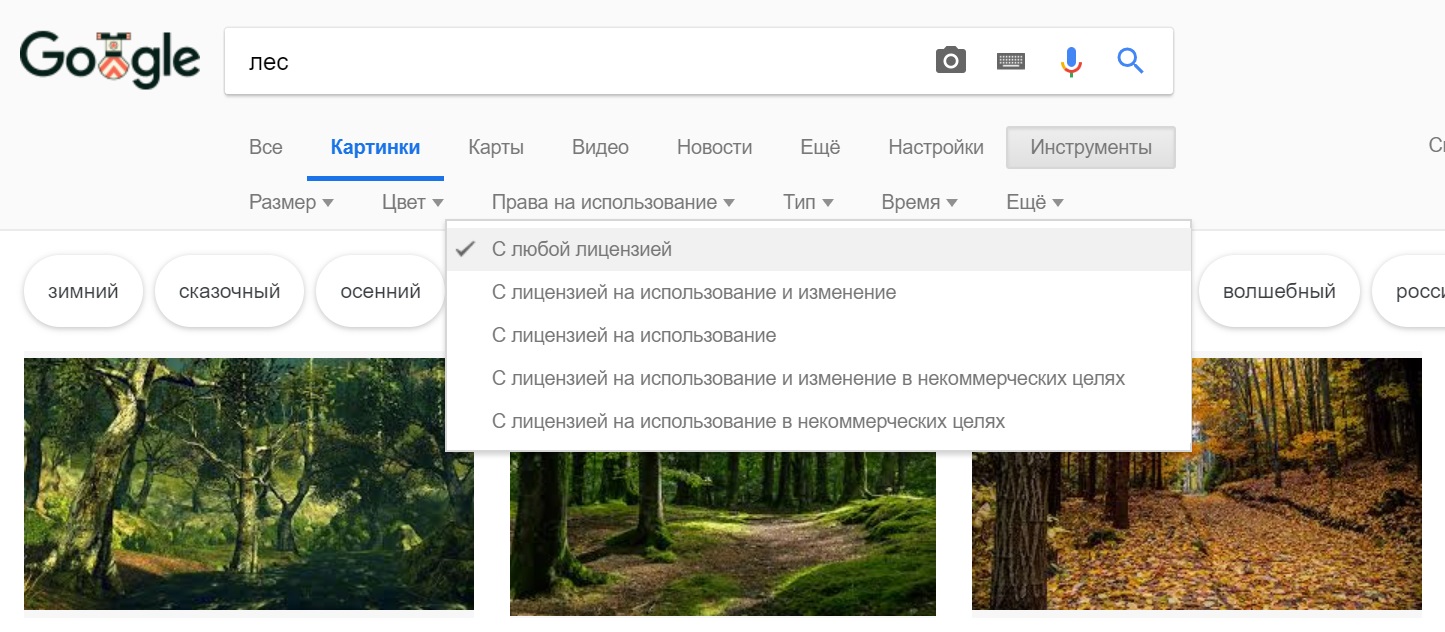Viewport: 1445px width, 632px height.
Task: Expand the "Тип" filter dropdown
Action: [x=808, y=203]
